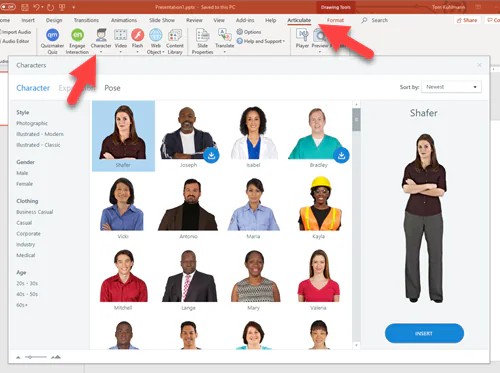Filter by Medical clothing
Screen dimensions: 500x373
coord(26,255)
